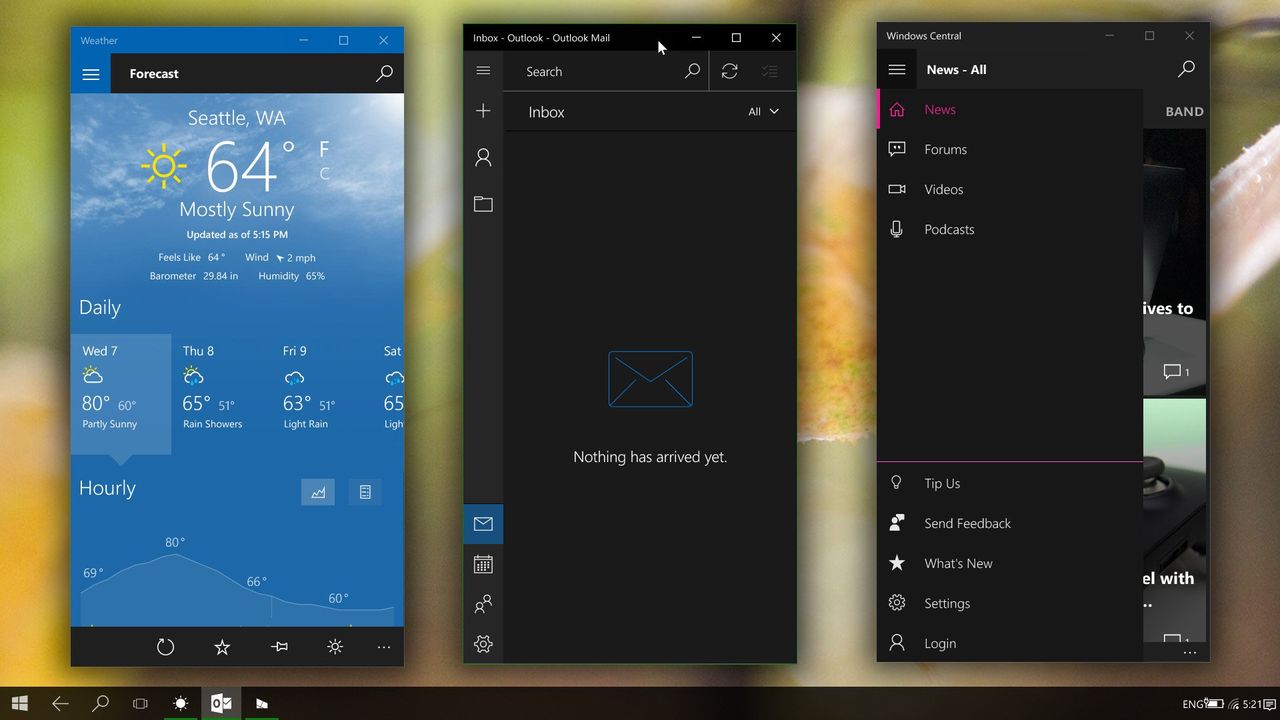Screen dimensions: 1280x720
Task: Open Settings in Windows Central menu
Action: pyautogui.click(x=1010, y=604)
